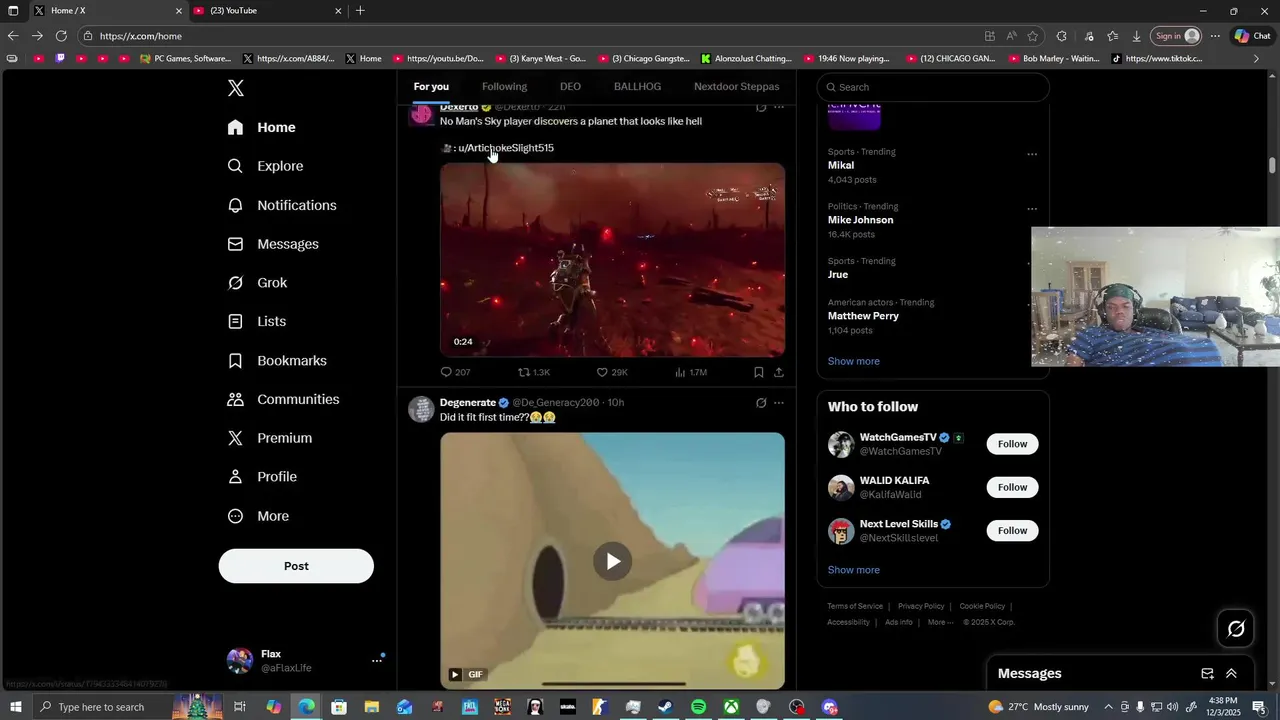Open Messages envelope in sidebar
The height and width of the screenshot is (720, 1280).
click(235, 244)
